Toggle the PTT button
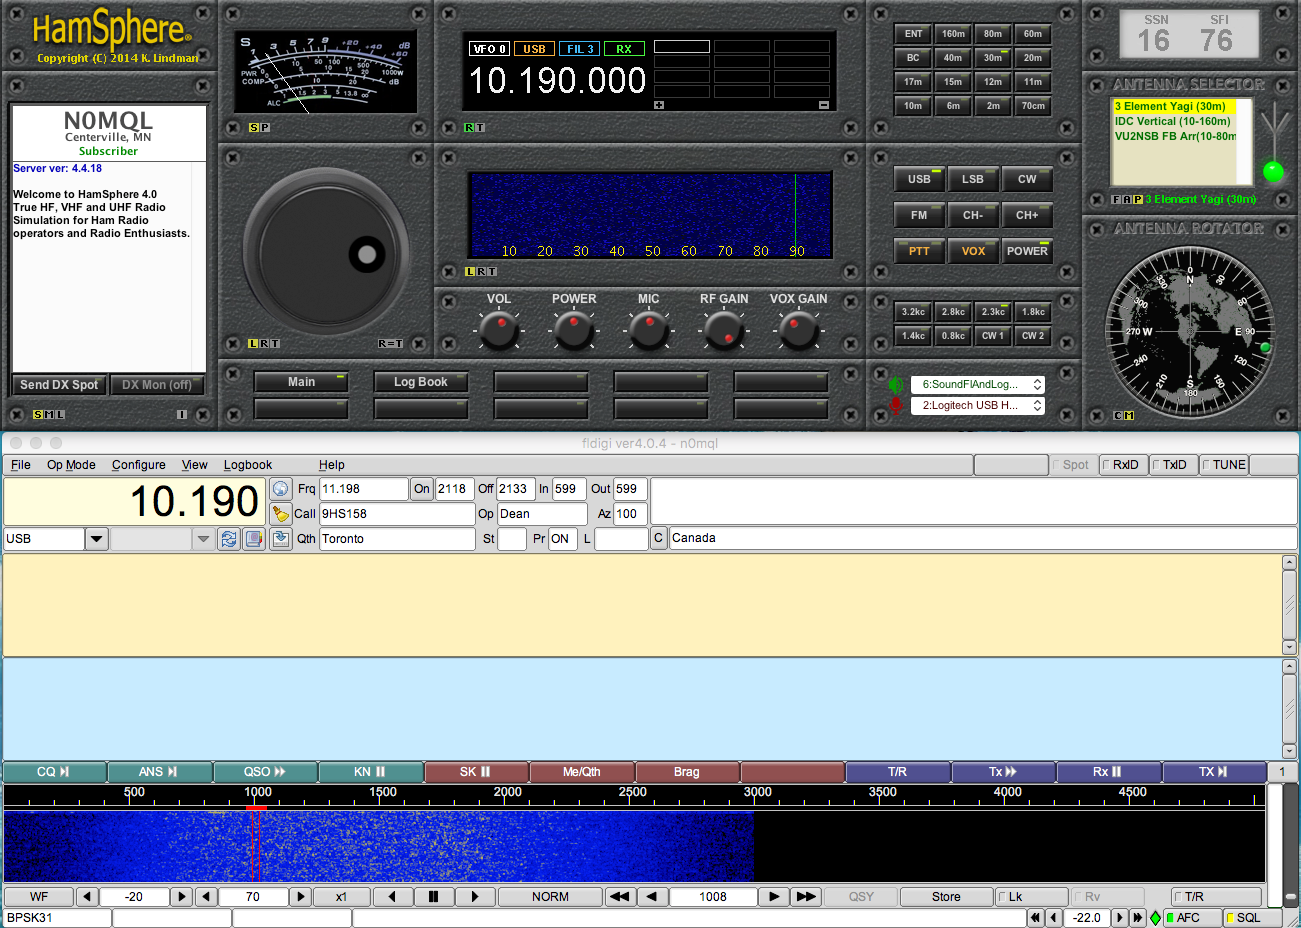 click(919, 250)
